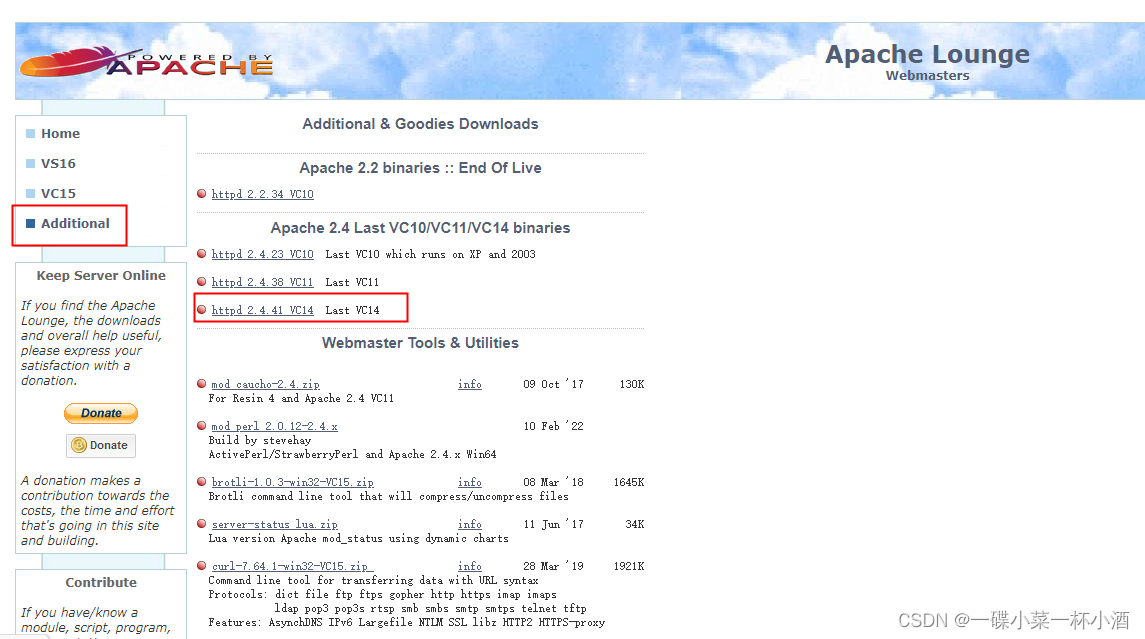The height and width of the screenshot is (639, 1145).
Task: Click the red bullet beside server-status lua.zip
Action: pyautogui.click(x=201, y=524)
